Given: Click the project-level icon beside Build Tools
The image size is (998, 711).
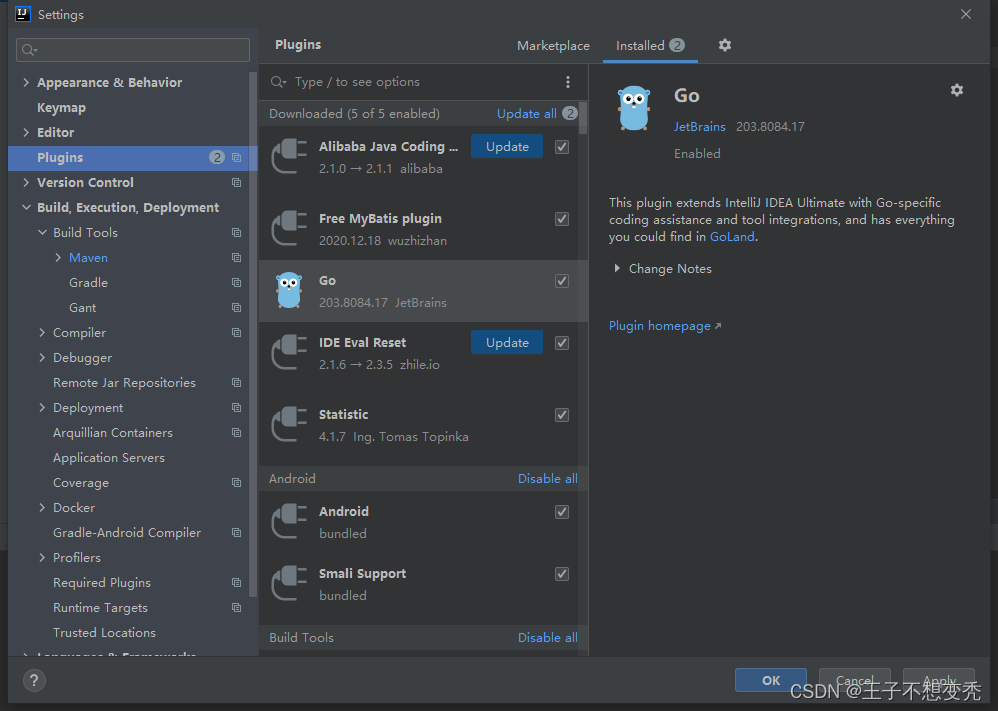Looking at the screenshot, I should pyautogui.click(x=237, y=233).
